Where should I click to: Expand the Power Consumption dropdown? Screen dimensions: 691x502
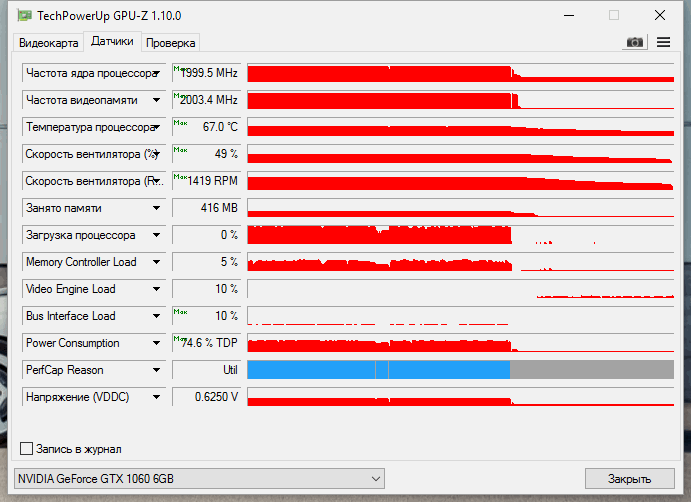click(x=156, y=343)
